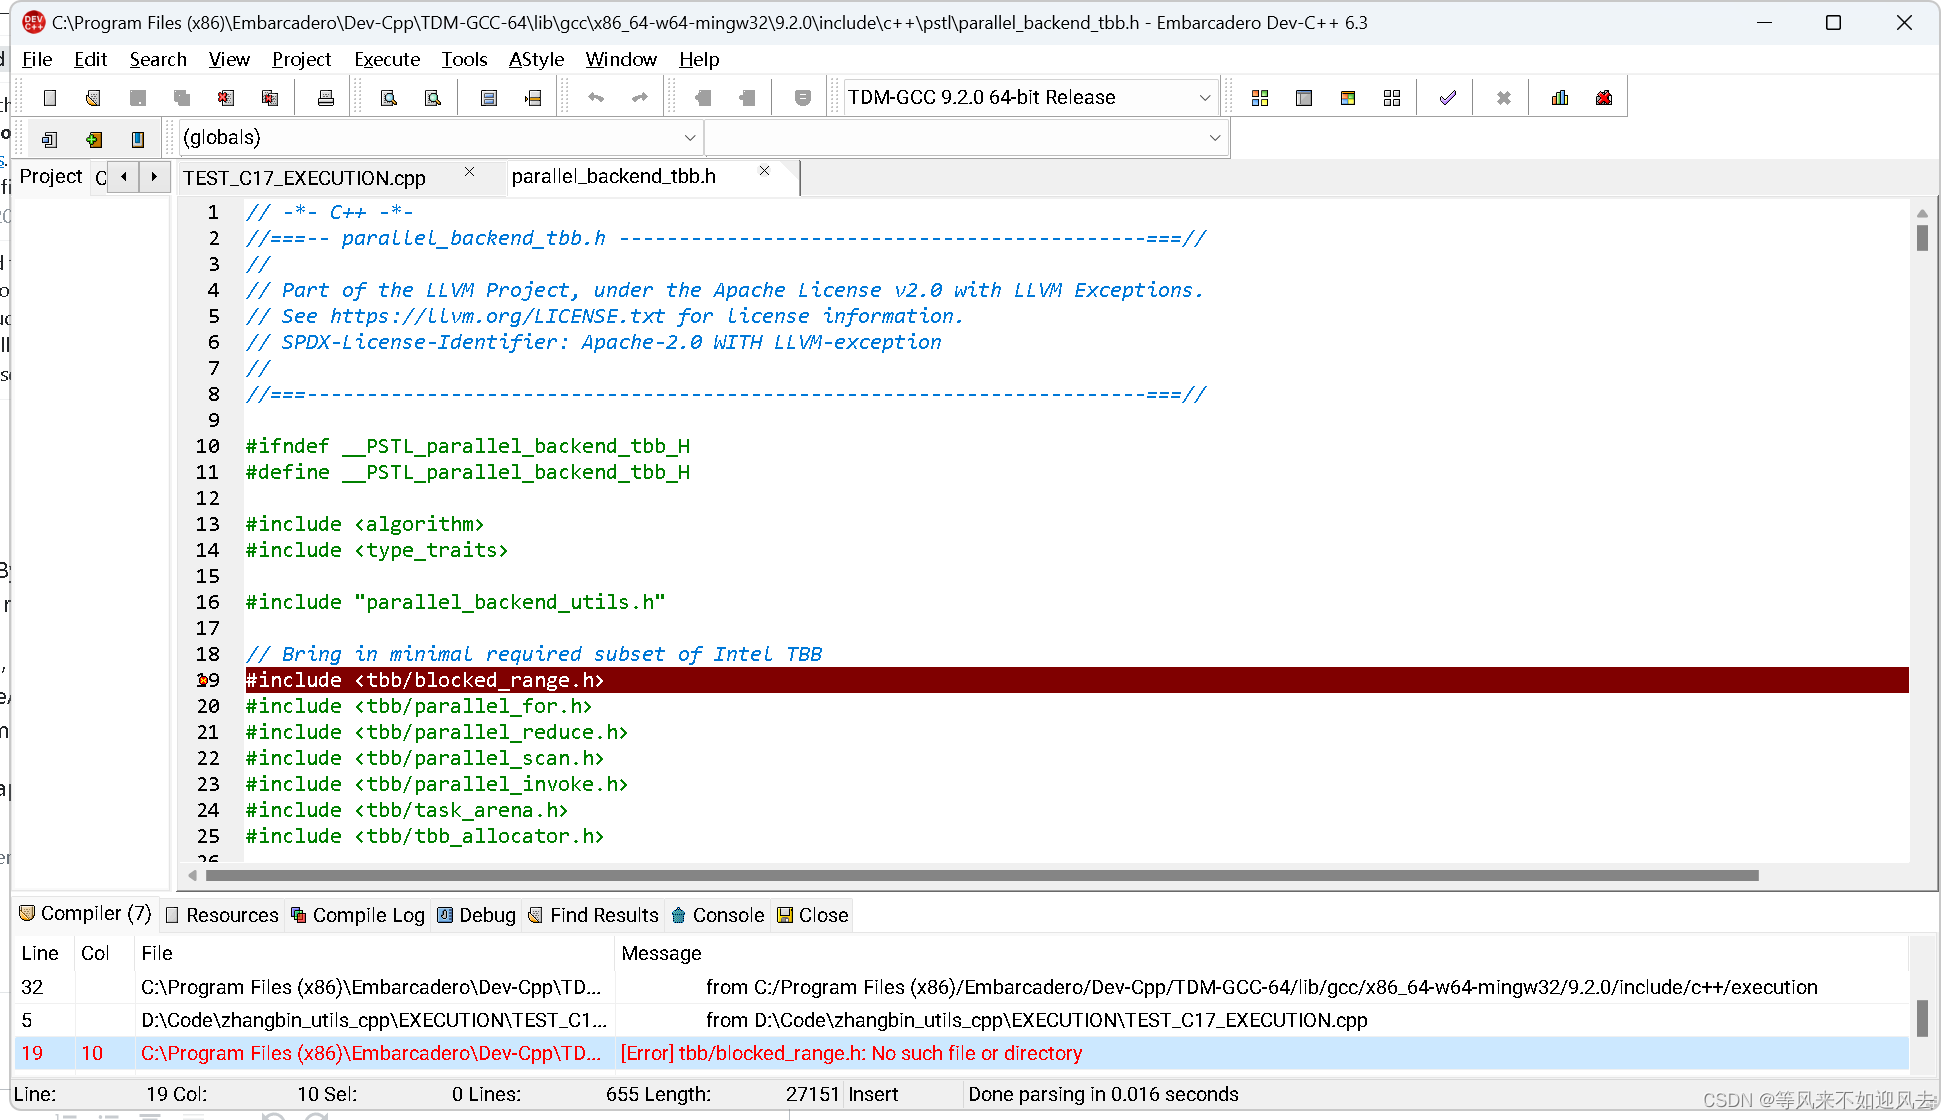Open the Edit menu
1950x1120 pixels.
90,59
